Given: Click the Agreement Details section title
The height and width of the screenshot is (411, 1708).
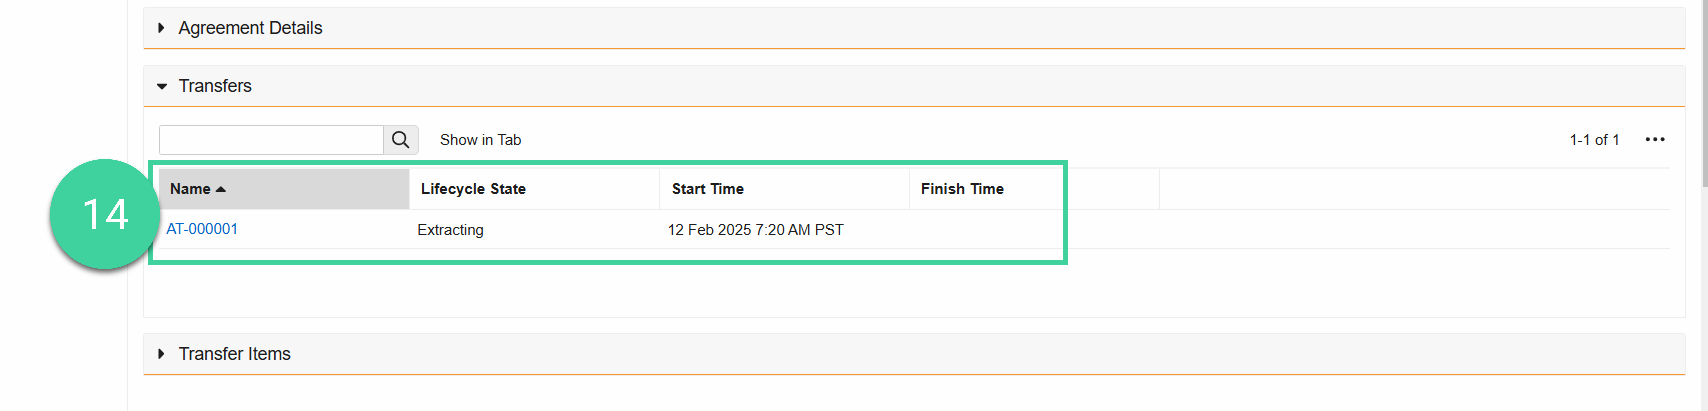Looking at the screenshot, I should 250,28.
